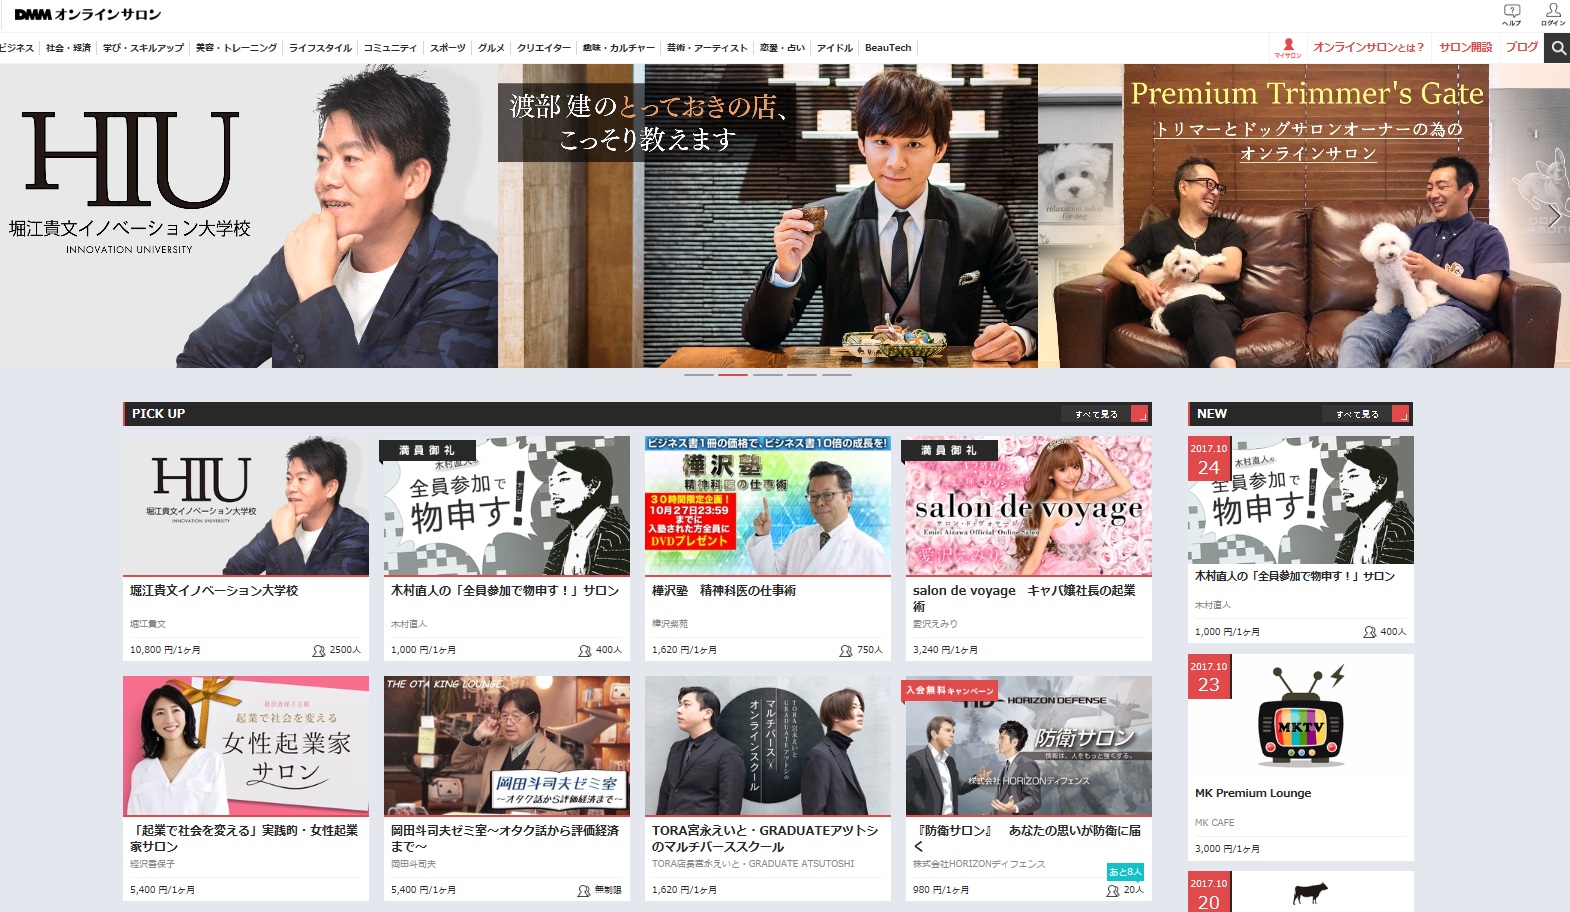Select the third carousel indicator dash

(768, 375)
